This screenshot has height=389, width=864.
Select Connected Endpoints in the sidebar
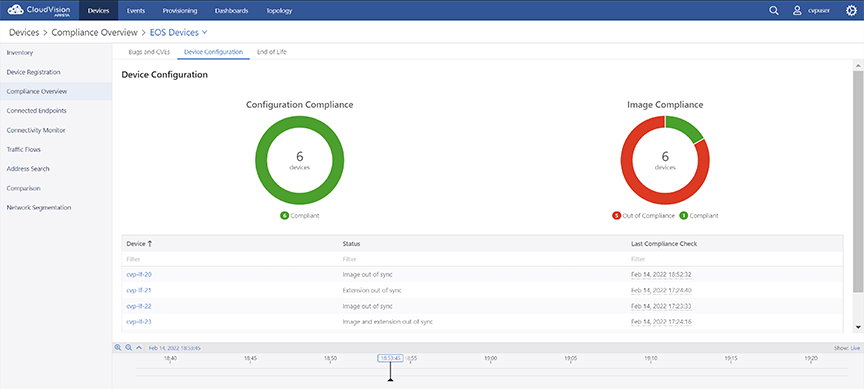pyautogui.click(x=36, y=111)
